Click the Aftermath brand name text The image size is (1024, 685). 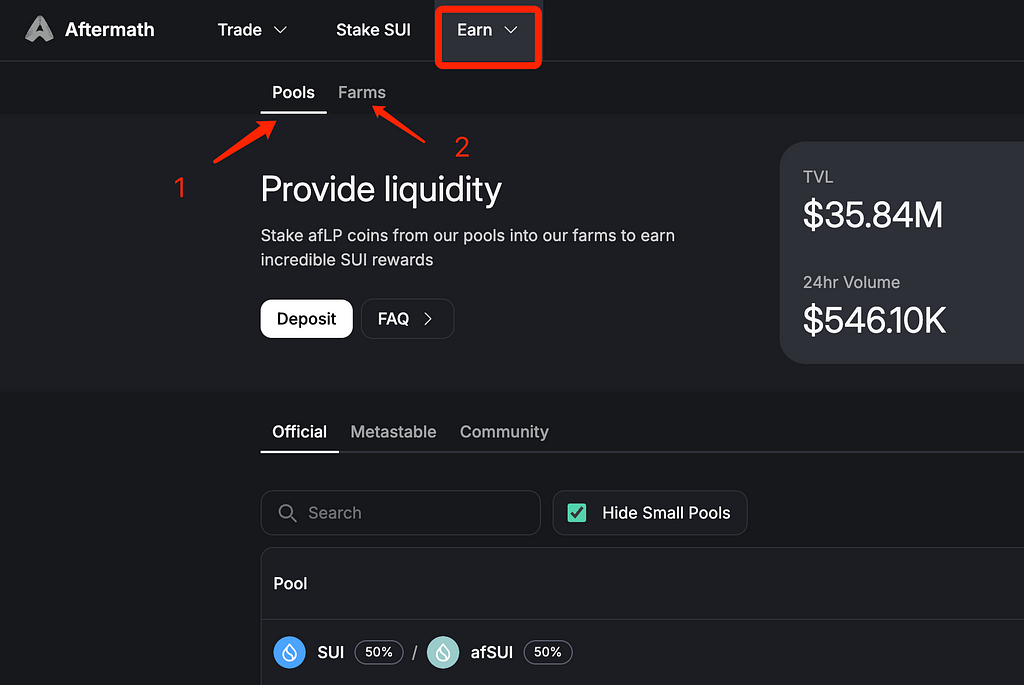coord(110,29)
